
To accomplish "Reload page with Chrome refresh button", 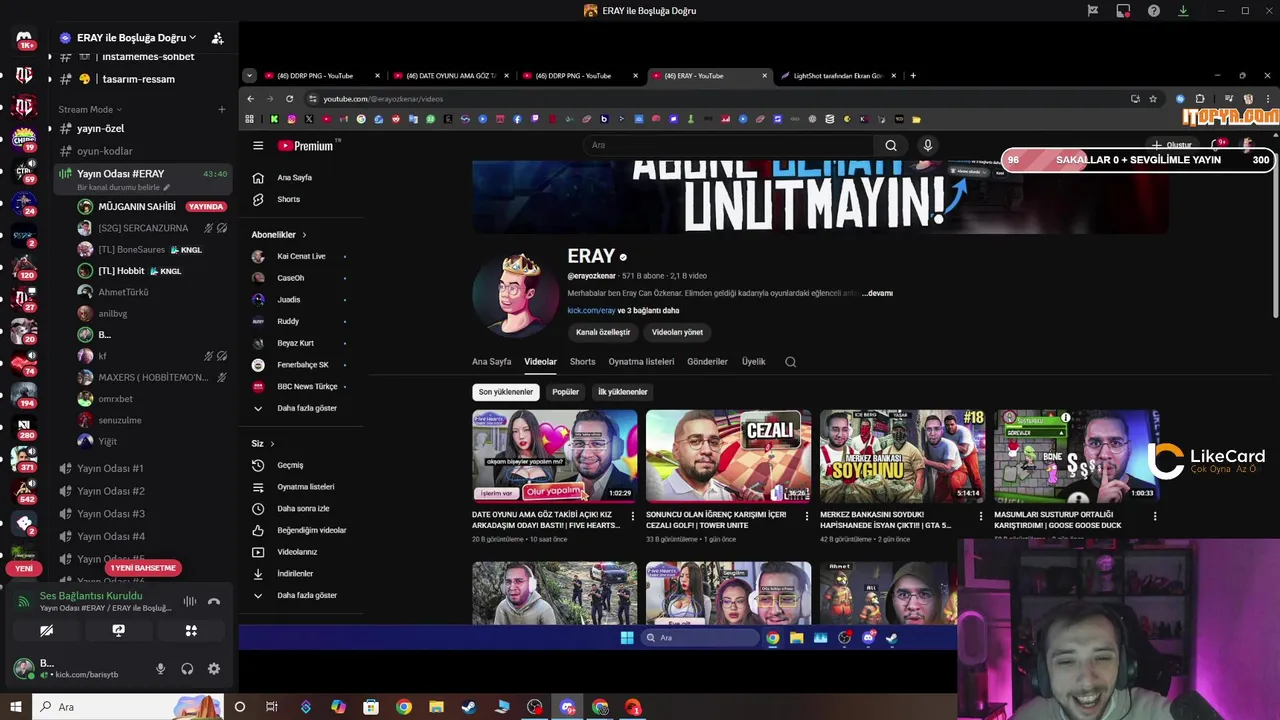I will coord(289,99).
